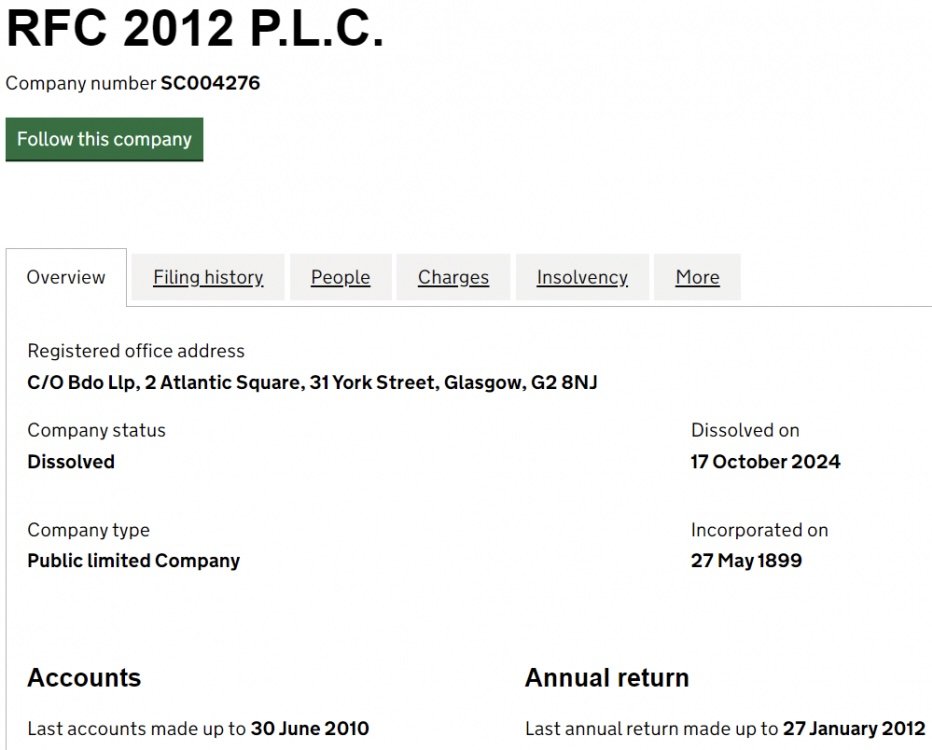The height and width of the screenshot is (750, 932).
Task: Open the Charges tab
Action: click(x=453, y=277)
